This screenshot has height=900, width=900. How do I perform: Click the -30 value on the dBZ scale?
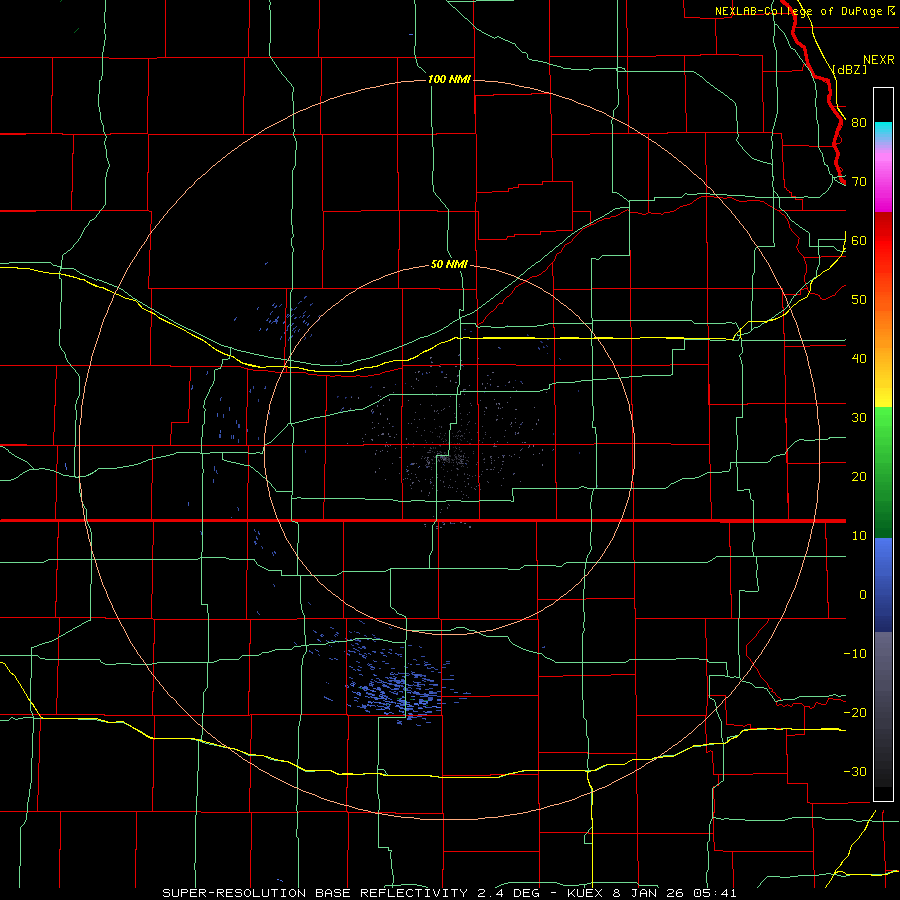[855, 771]
